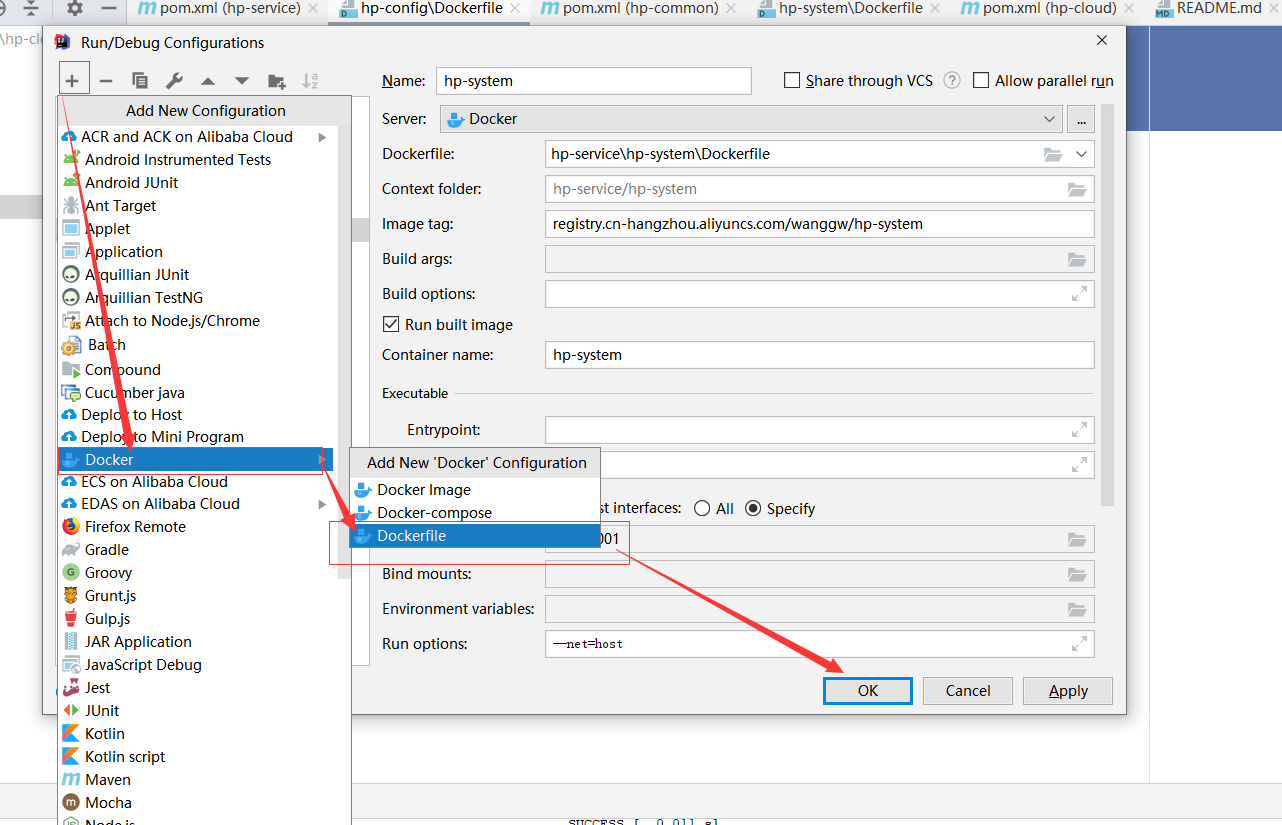Select the All host interfaces radio button
Viewport: 1282px width, 825px height.
703,508
